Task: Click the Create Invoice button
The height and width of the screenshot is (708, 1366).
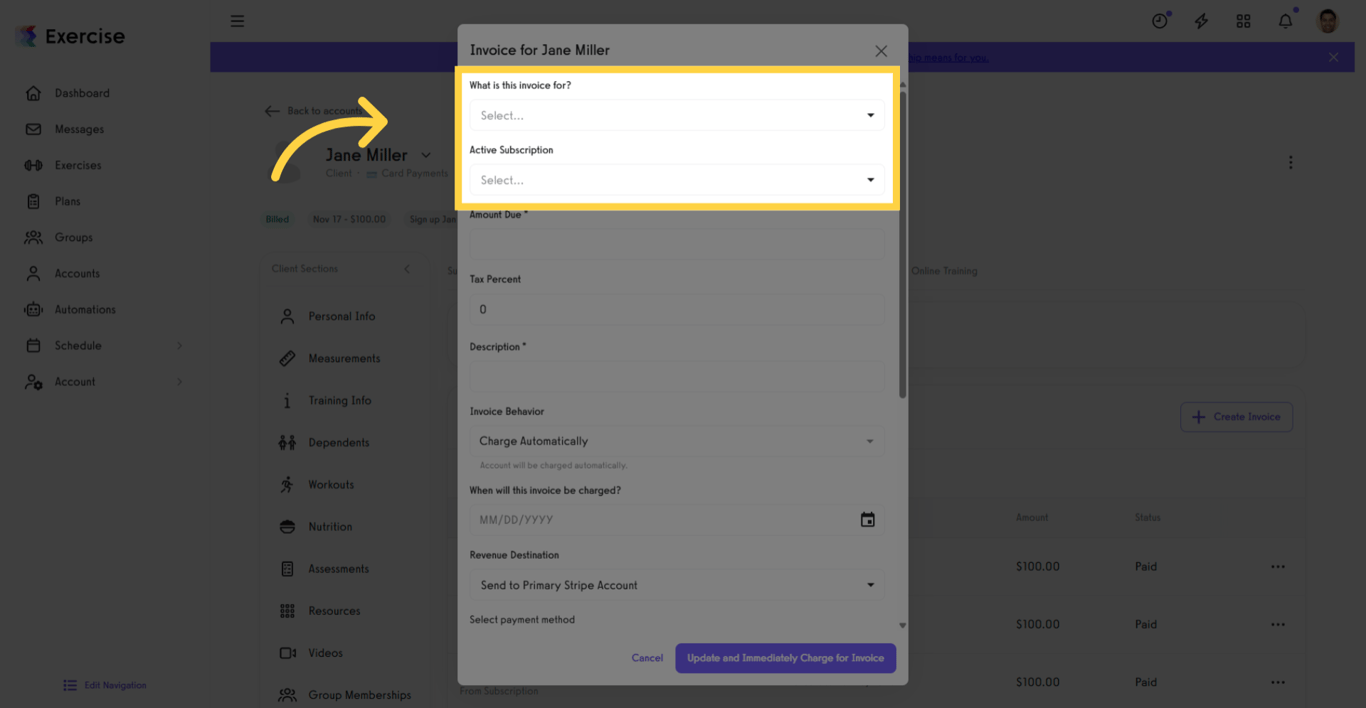Action: 1236,417
